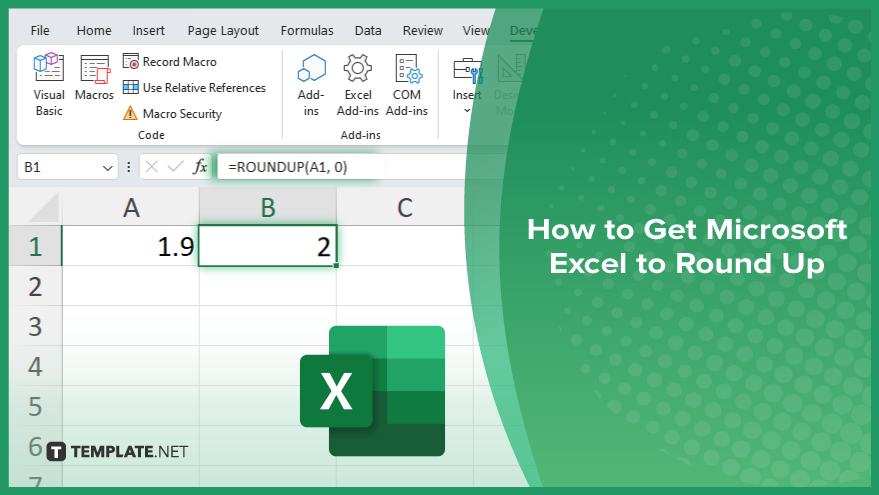
Task: Switch to the Data tab
Action: tap(368, 30)
